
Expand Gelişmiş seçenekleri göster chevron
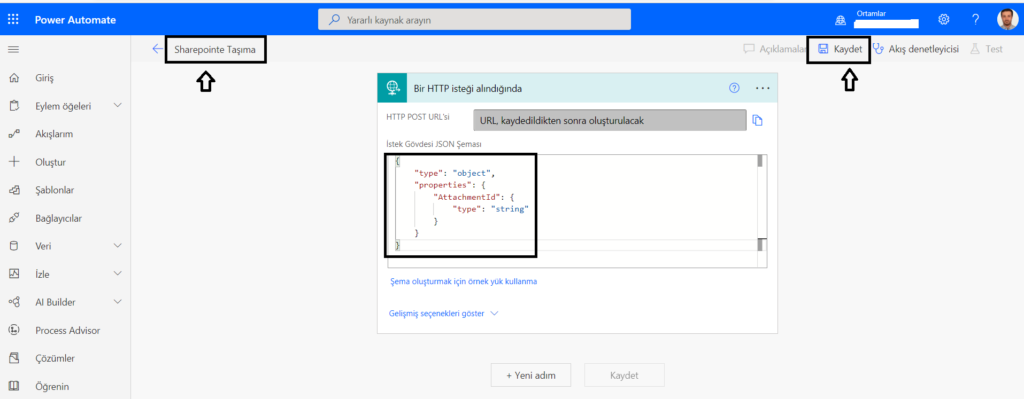coord(494,313)
